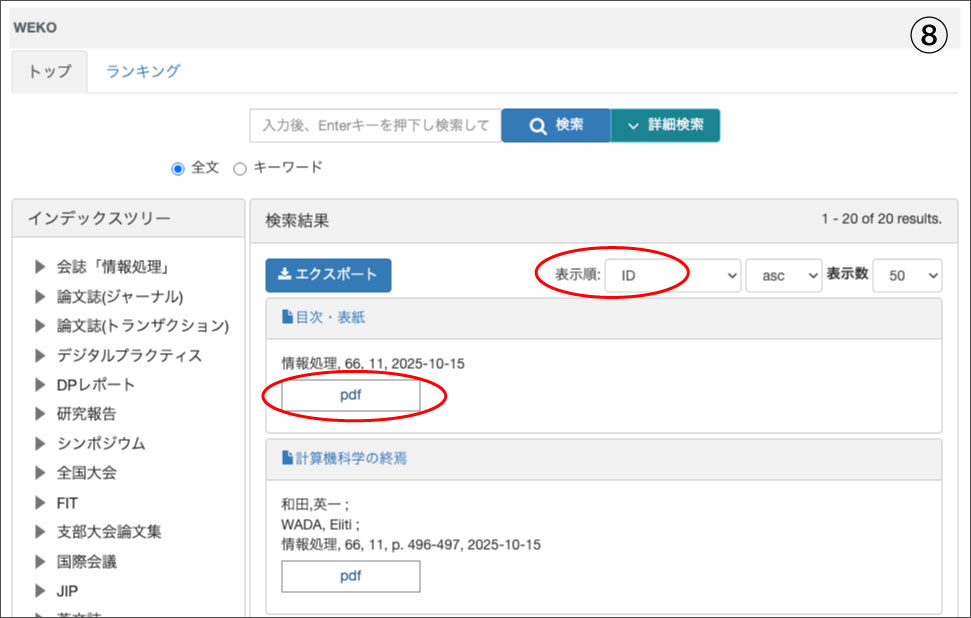
Task: Open the 詳細検索 advanced search
Action: point(665,126)
